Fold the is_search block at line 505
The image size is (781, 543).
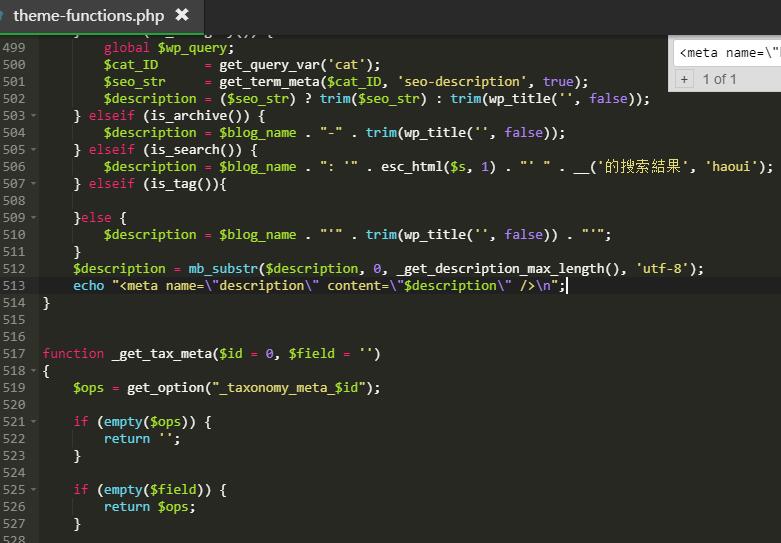click(33, 149)
